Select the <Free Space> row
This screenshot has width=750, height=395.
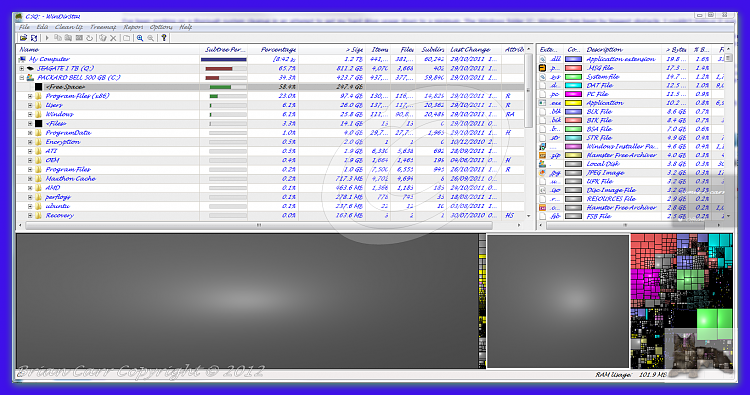pyautogui.click(x=270, y=87)
